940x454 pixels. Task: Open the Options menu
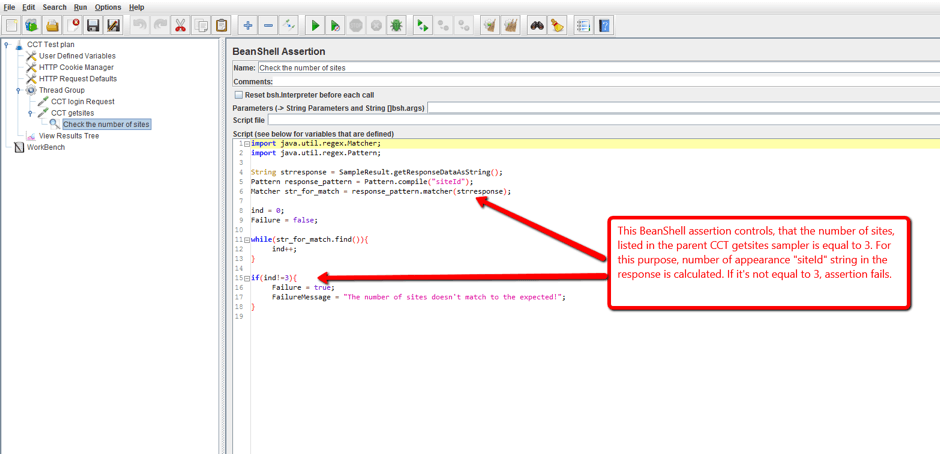(108, 7)
